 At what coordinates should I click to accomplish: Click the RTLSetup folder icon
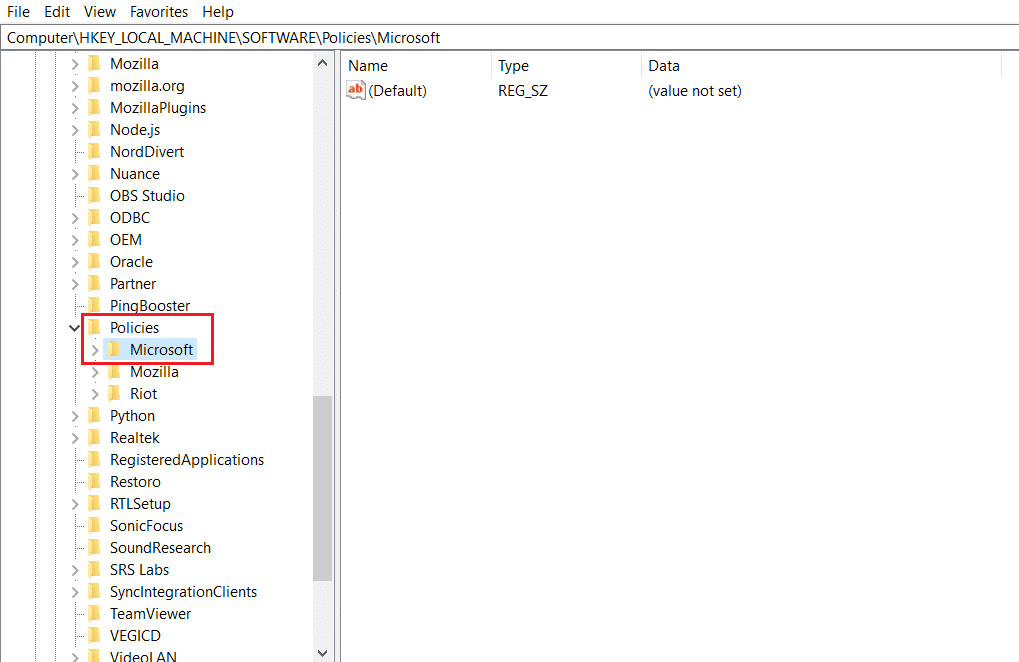94,503
